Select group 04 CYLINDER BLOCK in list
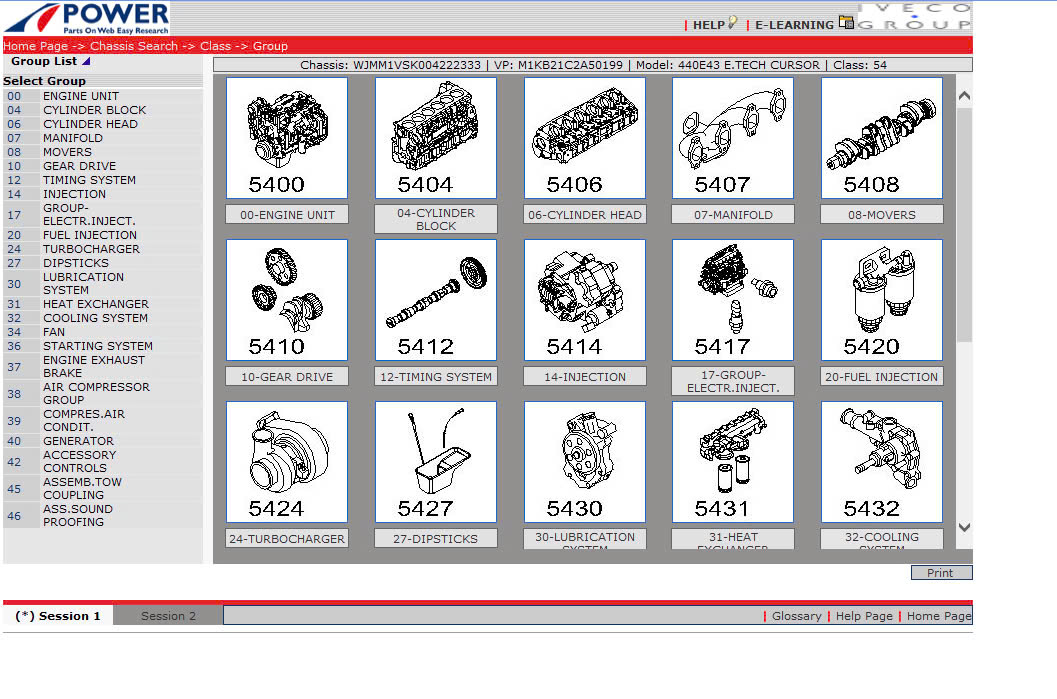 [102, 110]
